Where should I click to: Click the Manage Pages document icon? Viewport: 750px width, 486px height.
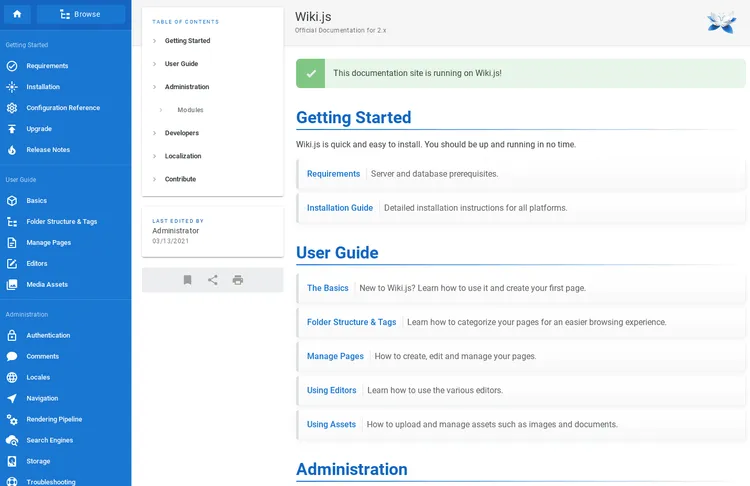pyautogui.click(x=12, y=243)
